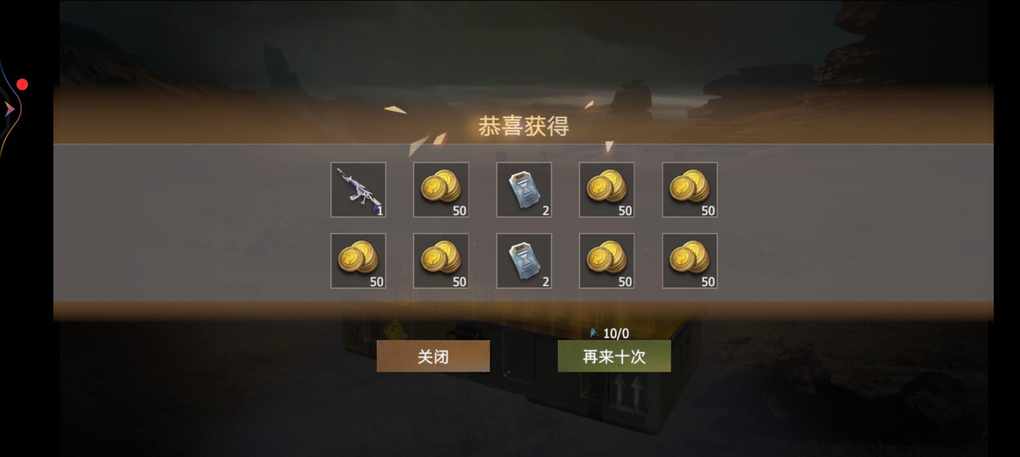Select the second bottom-row coin reward
Image resolution: width=1020 pixels, height=457 pixels.
pos(441,261)
